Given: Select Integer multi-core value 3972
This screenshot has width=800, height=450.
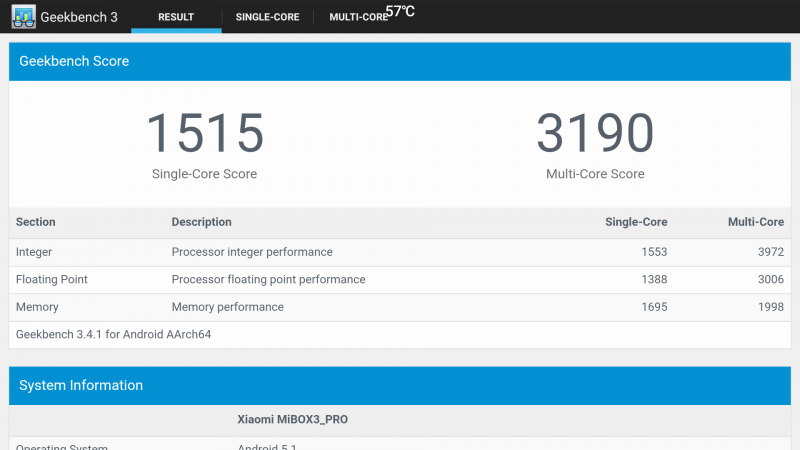Looking at the screenshot, I should (x=771, y=252).
